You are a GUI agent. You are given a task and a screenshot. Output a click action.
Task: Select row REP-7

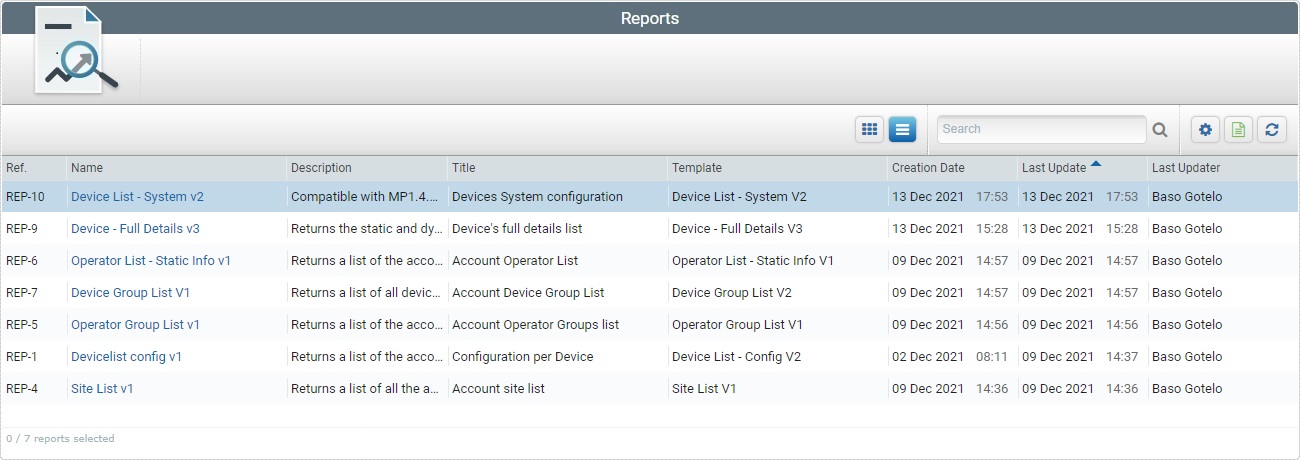coord(650,293)
